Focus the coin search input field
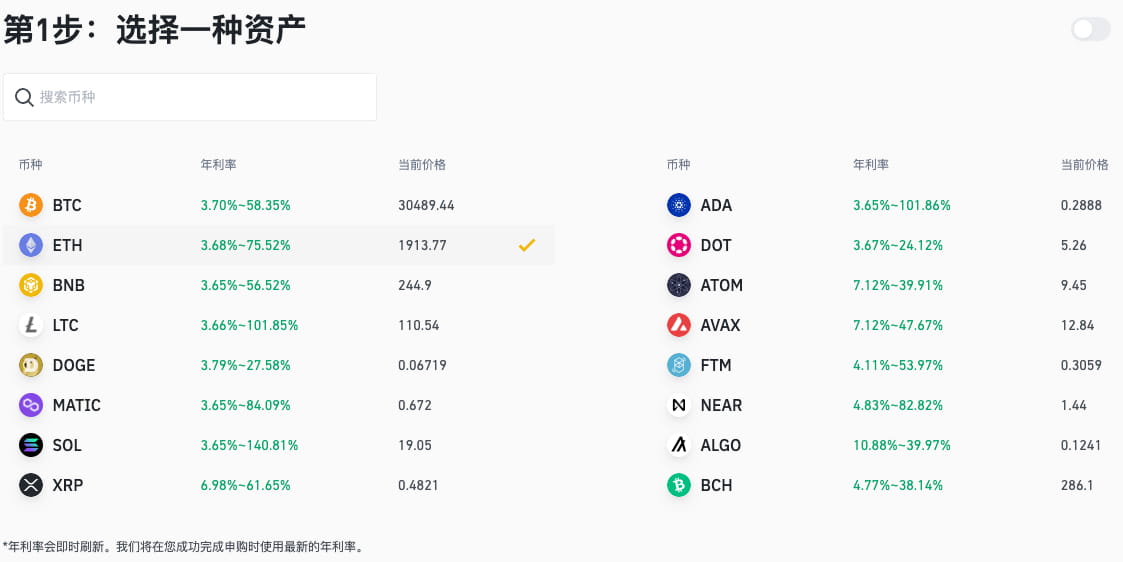This screenshot has width=1123, height=562. click(200, 97)
